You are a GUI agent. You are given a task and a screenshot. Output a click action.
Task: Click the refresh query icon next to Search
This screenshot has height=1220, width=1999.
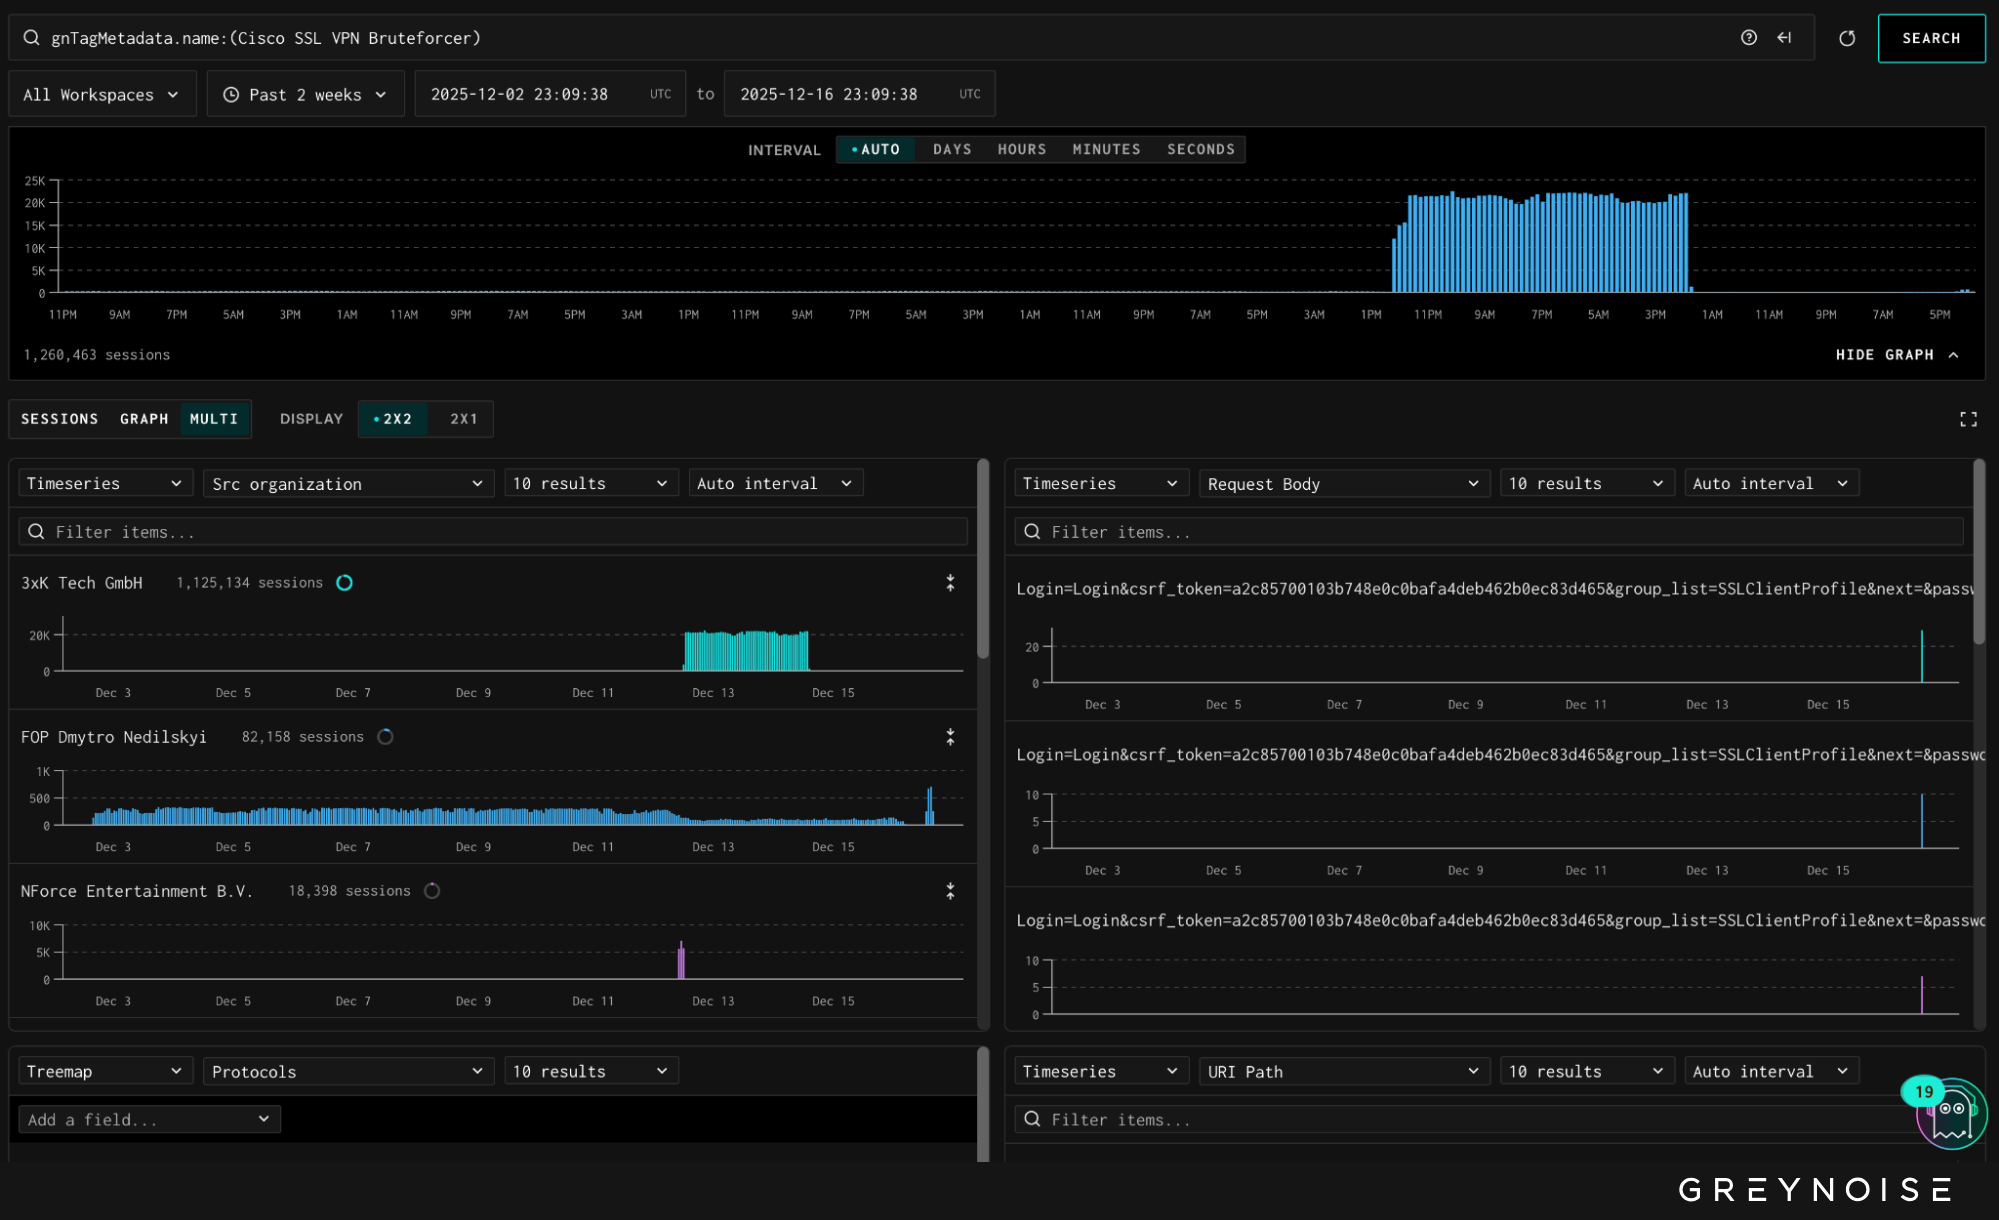pos(1847,38)
